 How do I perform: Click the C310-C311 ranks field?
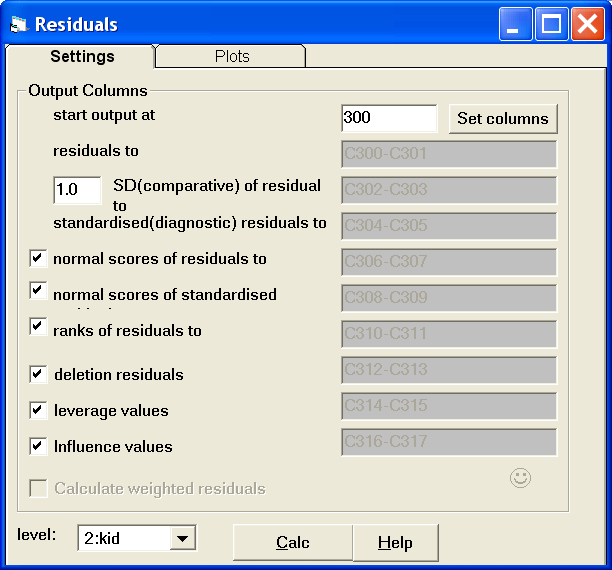pyautogui.click(x=449, y=334)
